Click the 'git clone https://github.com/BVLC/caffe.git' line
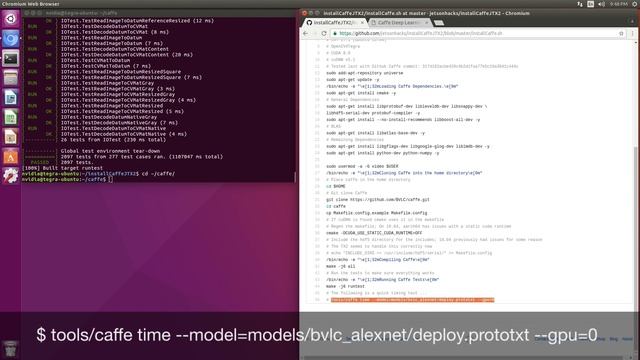 378,200
